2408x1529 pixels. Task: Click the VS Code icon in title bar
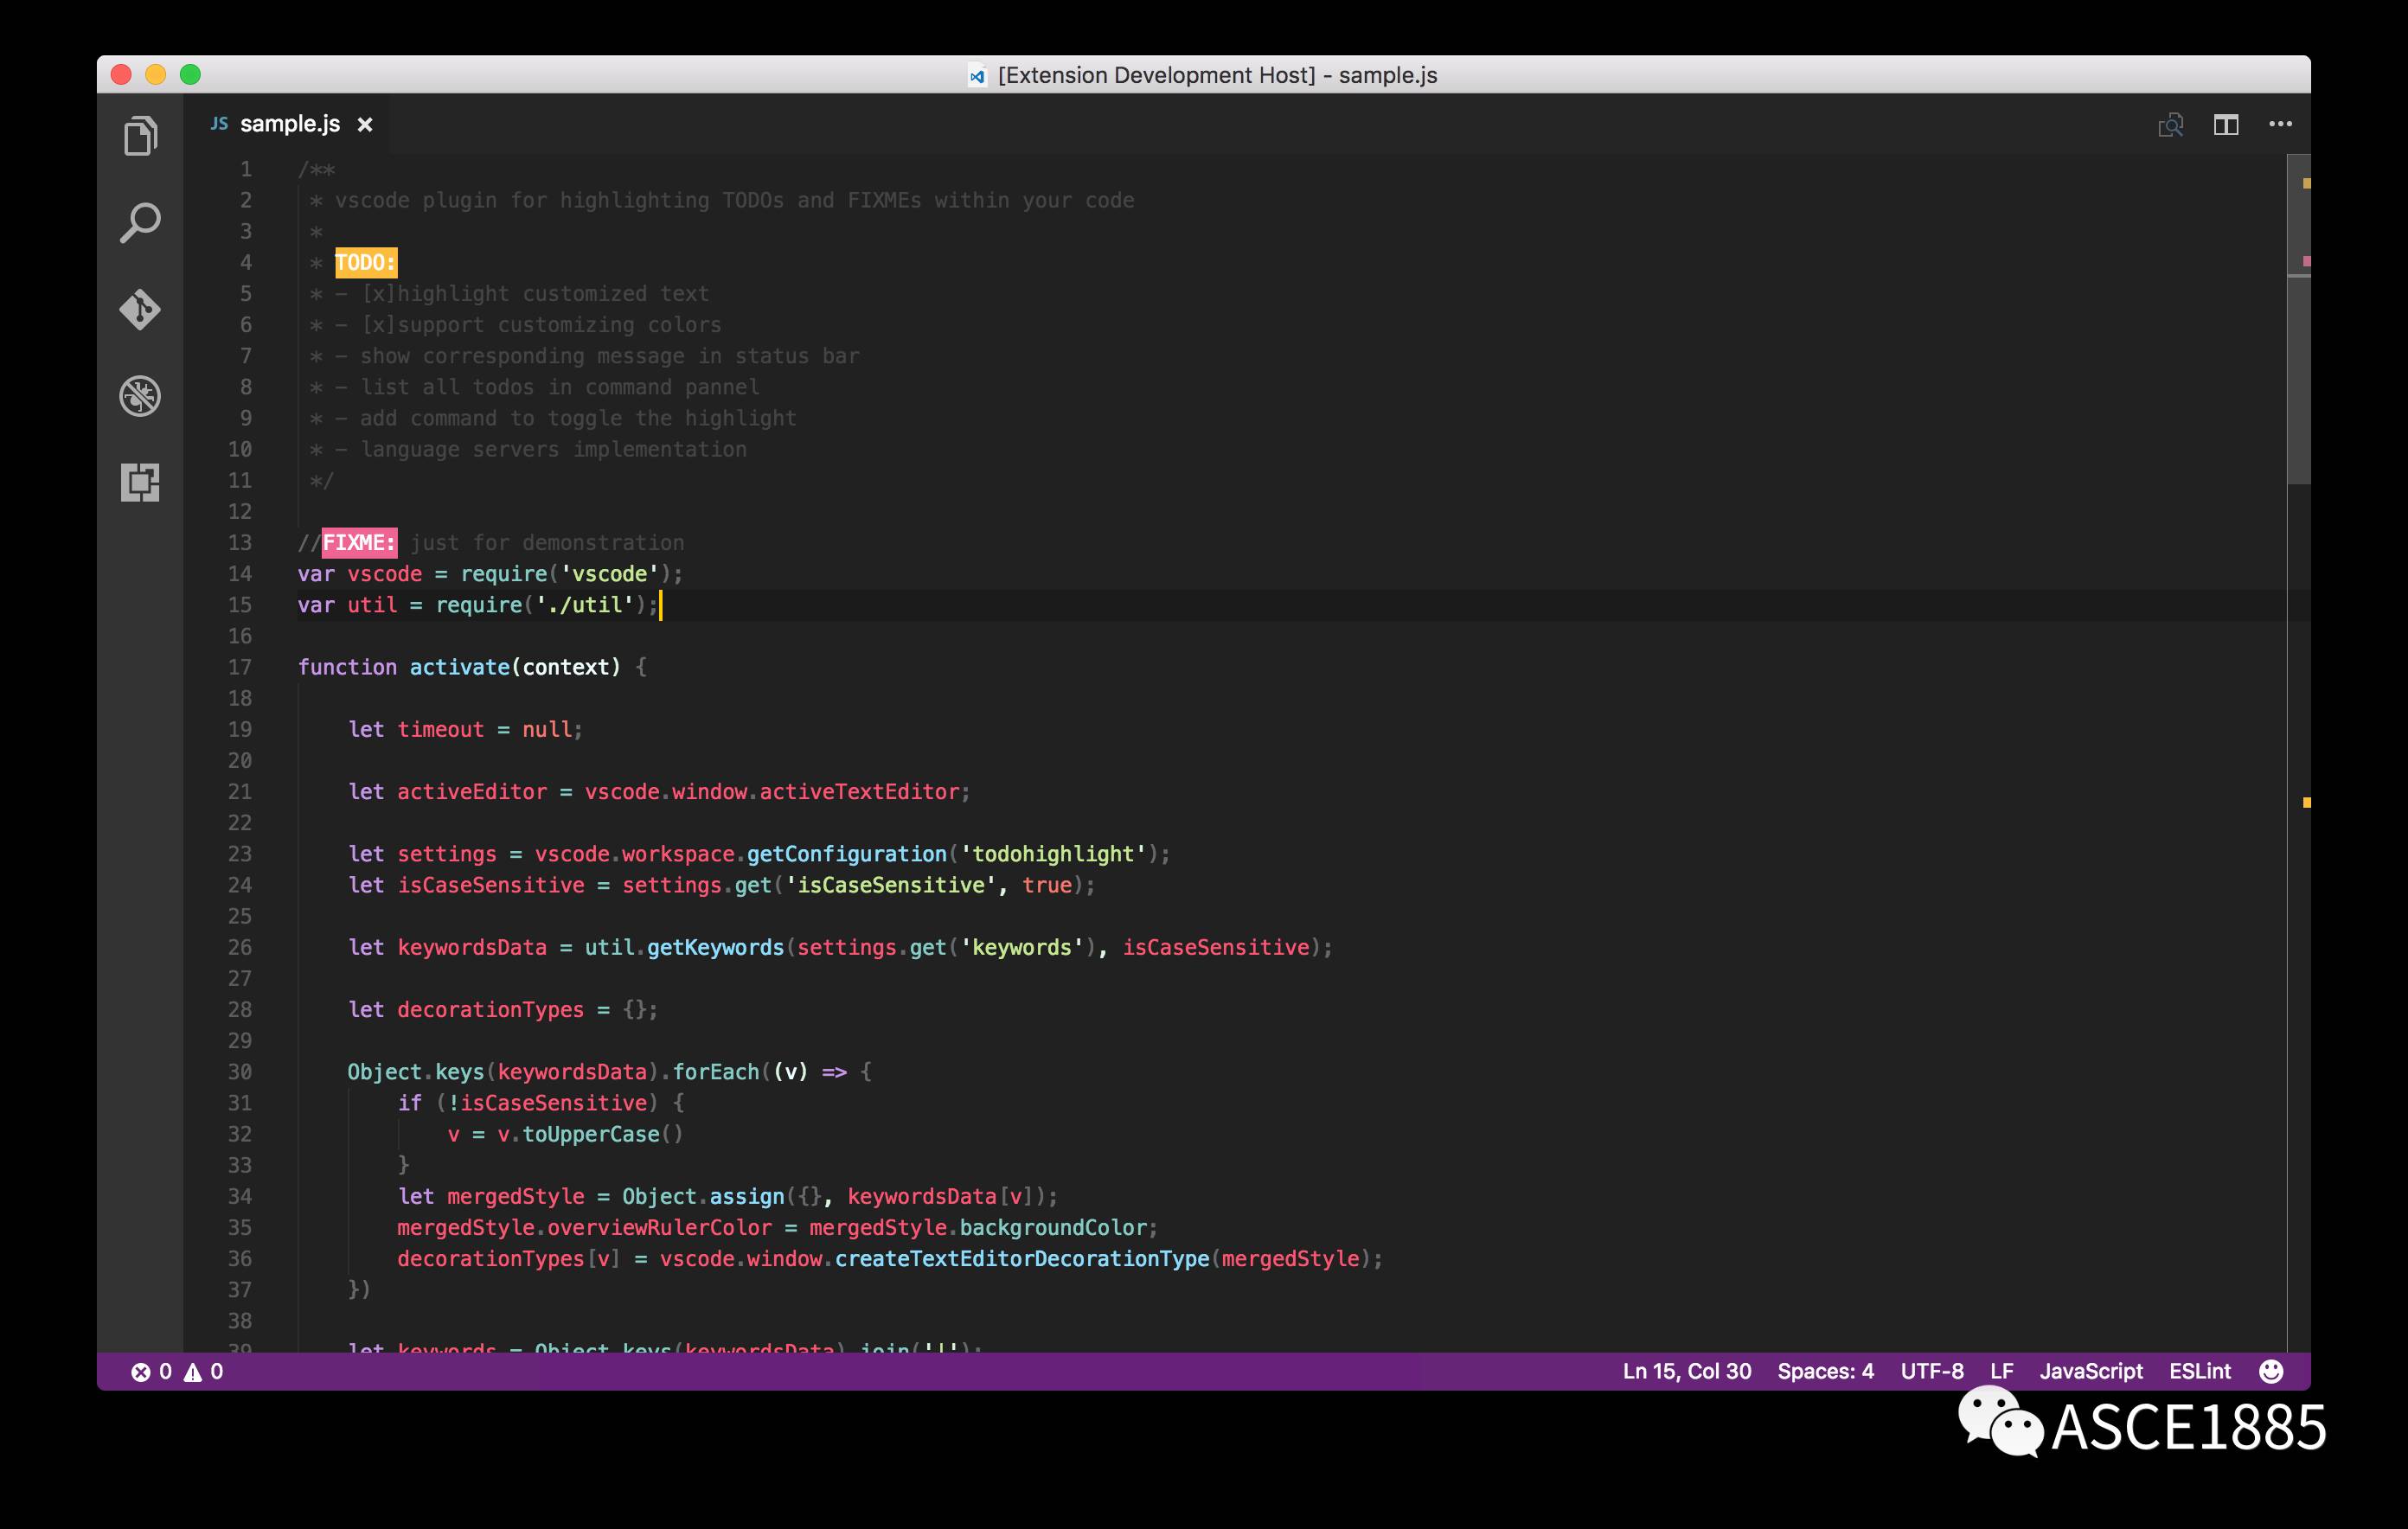tap(977, 75)
